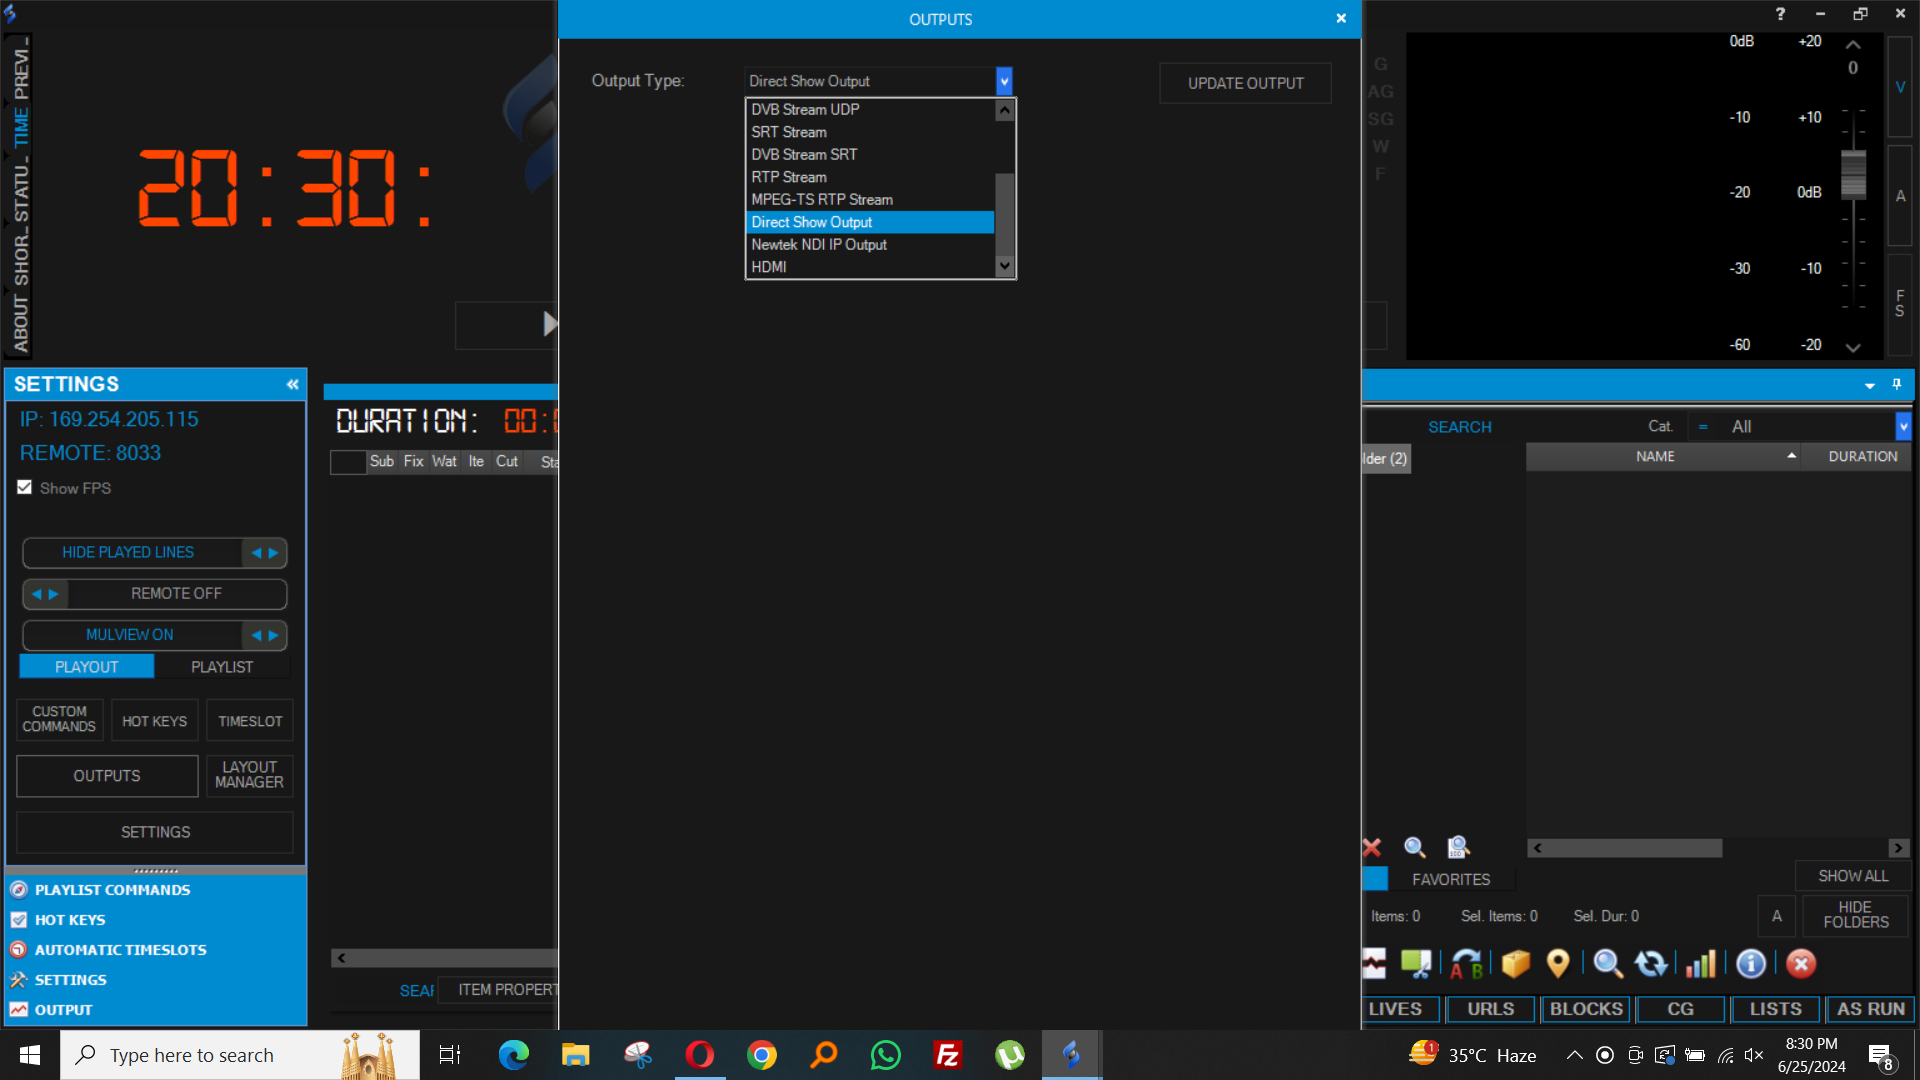Click the location pin marker icon
The height and width of the screenshot is (1080, 1920).
(x=1558, y=964)
